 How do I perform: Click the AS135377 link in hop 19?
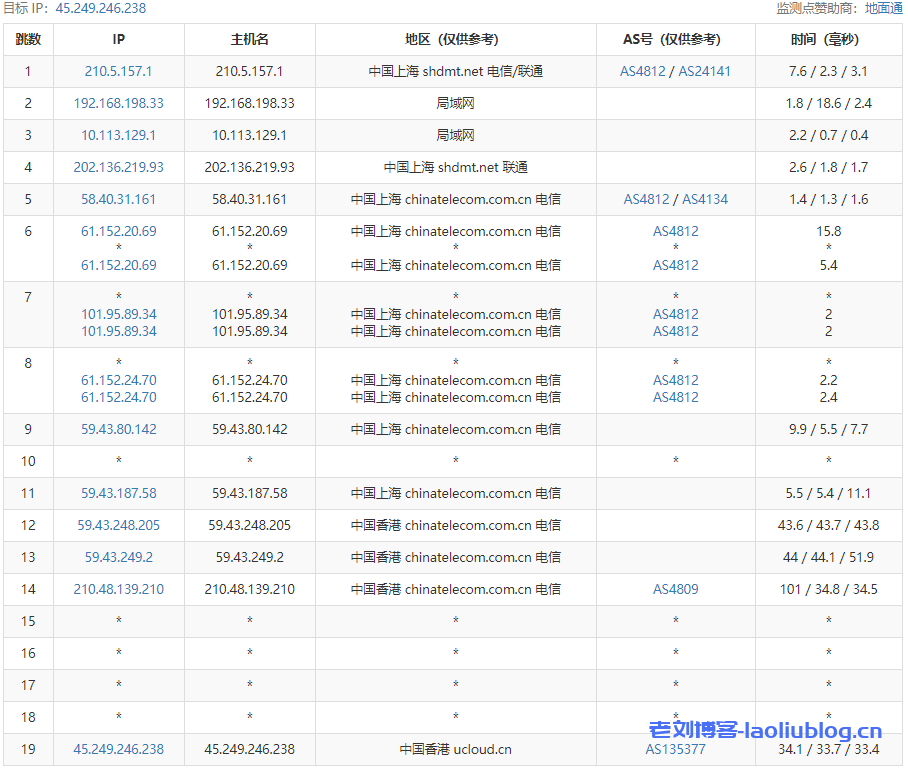[x=675, y=749]
